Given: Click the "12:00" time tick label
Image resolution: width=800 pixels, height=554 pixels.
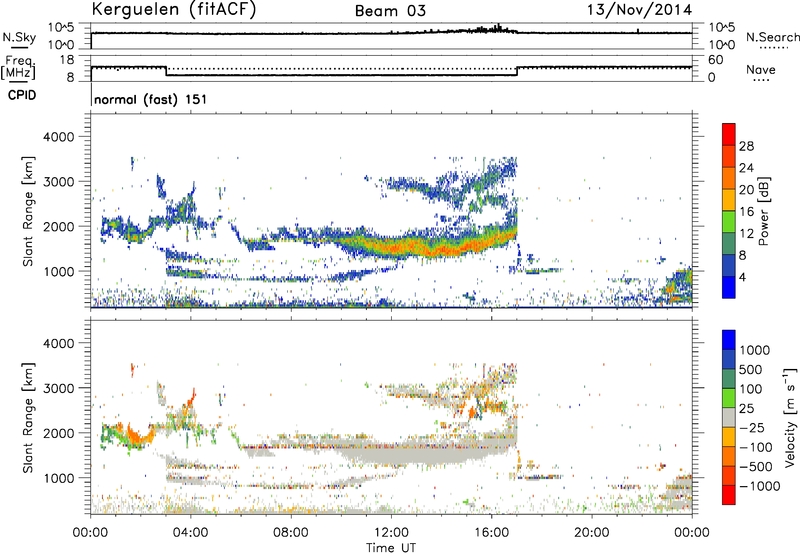Looking at the screenshot, I should (x=391, y=533).
